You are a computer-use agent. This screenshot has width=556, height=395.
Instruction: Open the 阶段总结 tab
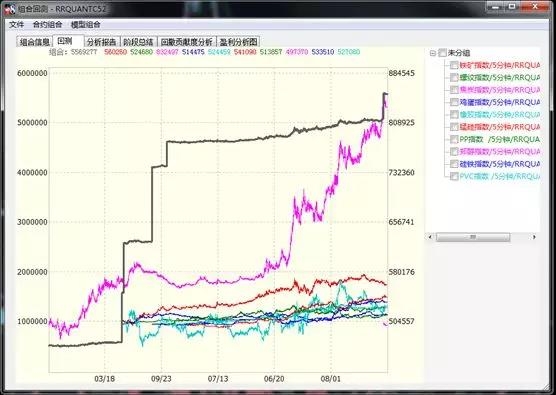pyautogui.click(x=138, y=42)
